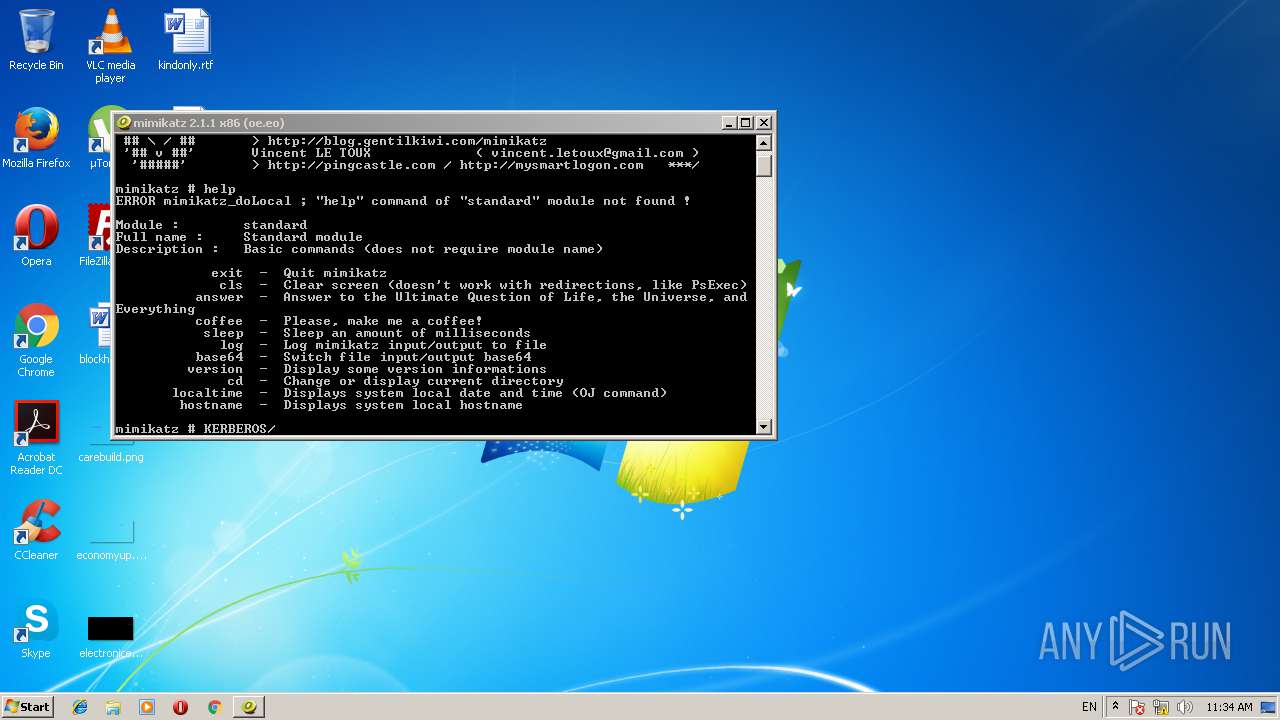Open Mozilla Firefox desktop shortcut
Screen dimensions: 1280x720
coord(36,138)
